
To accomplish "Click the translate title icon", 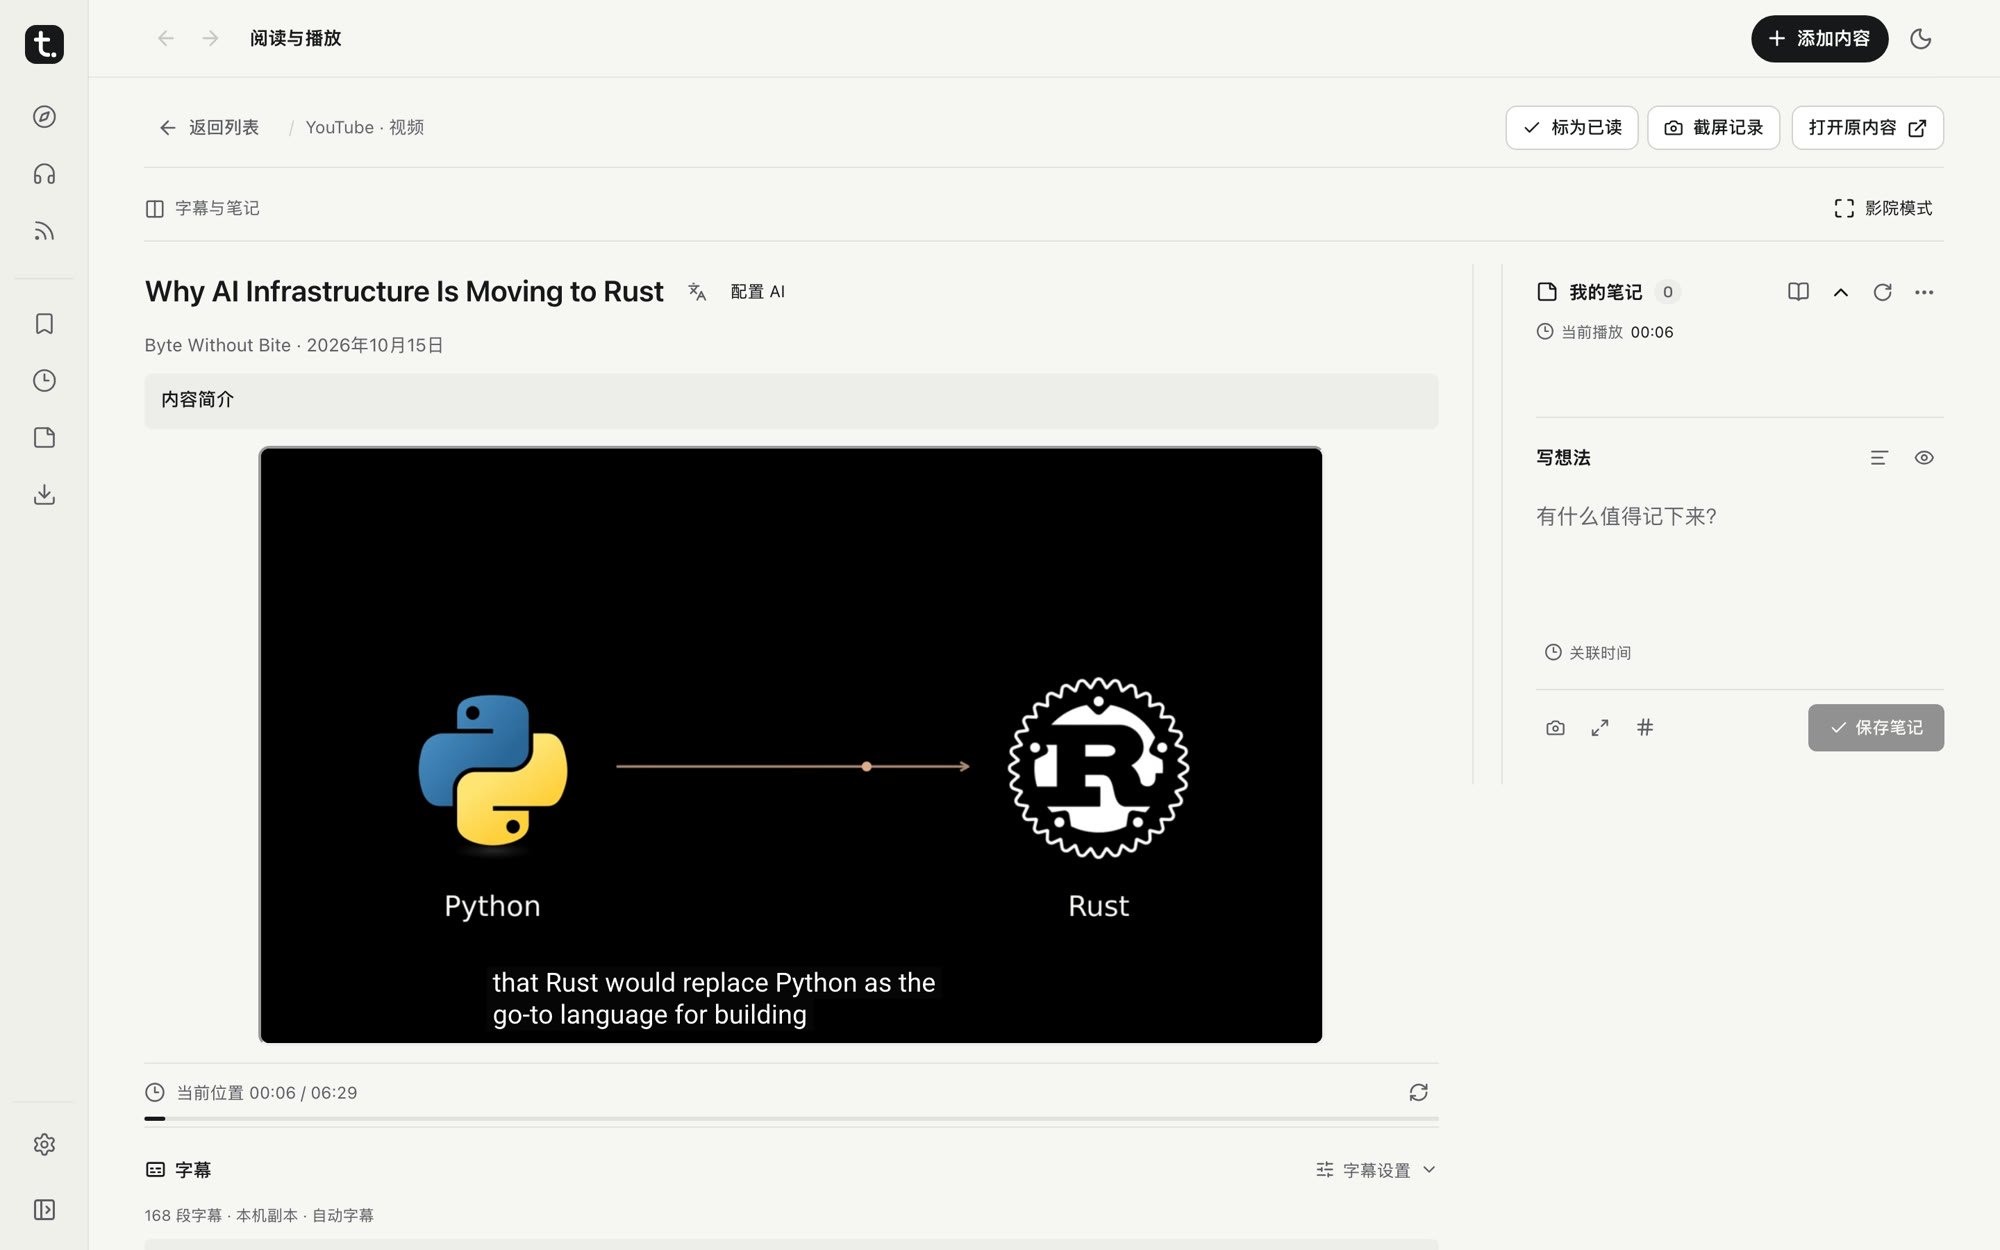I will [697, 291].
